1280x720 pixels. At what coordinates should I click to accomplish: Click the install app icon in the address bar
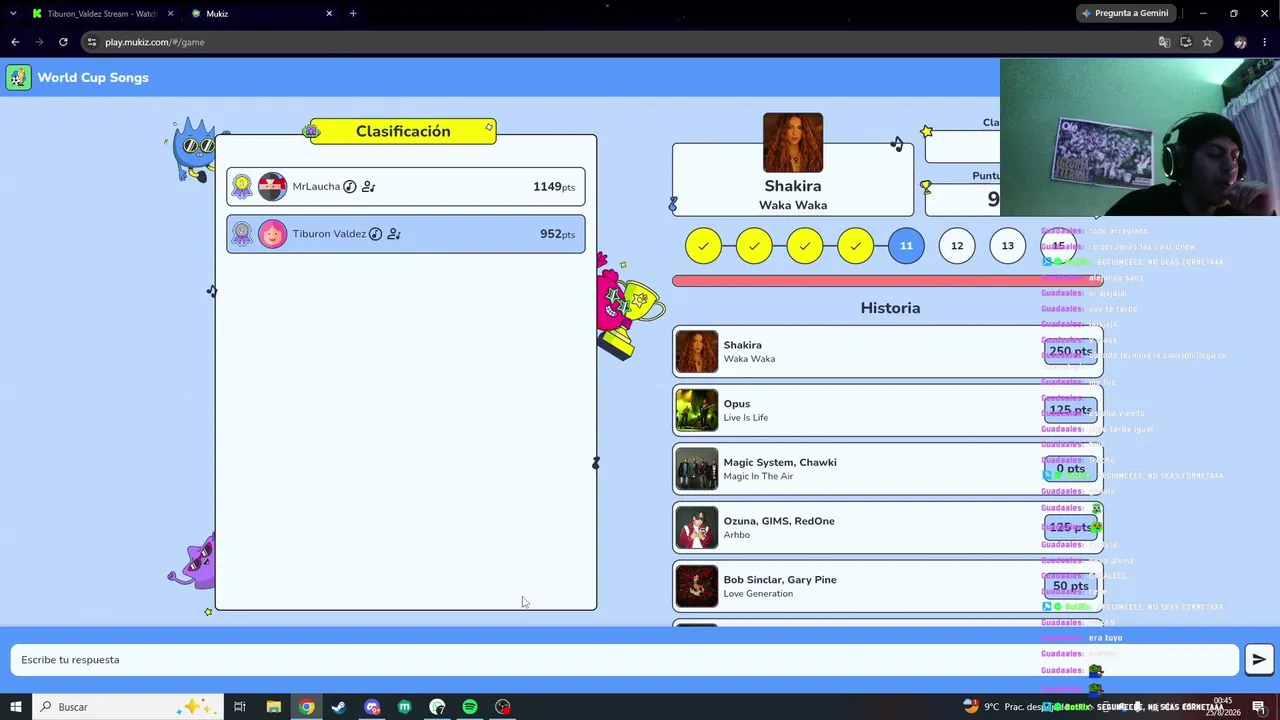point(1186,42)
